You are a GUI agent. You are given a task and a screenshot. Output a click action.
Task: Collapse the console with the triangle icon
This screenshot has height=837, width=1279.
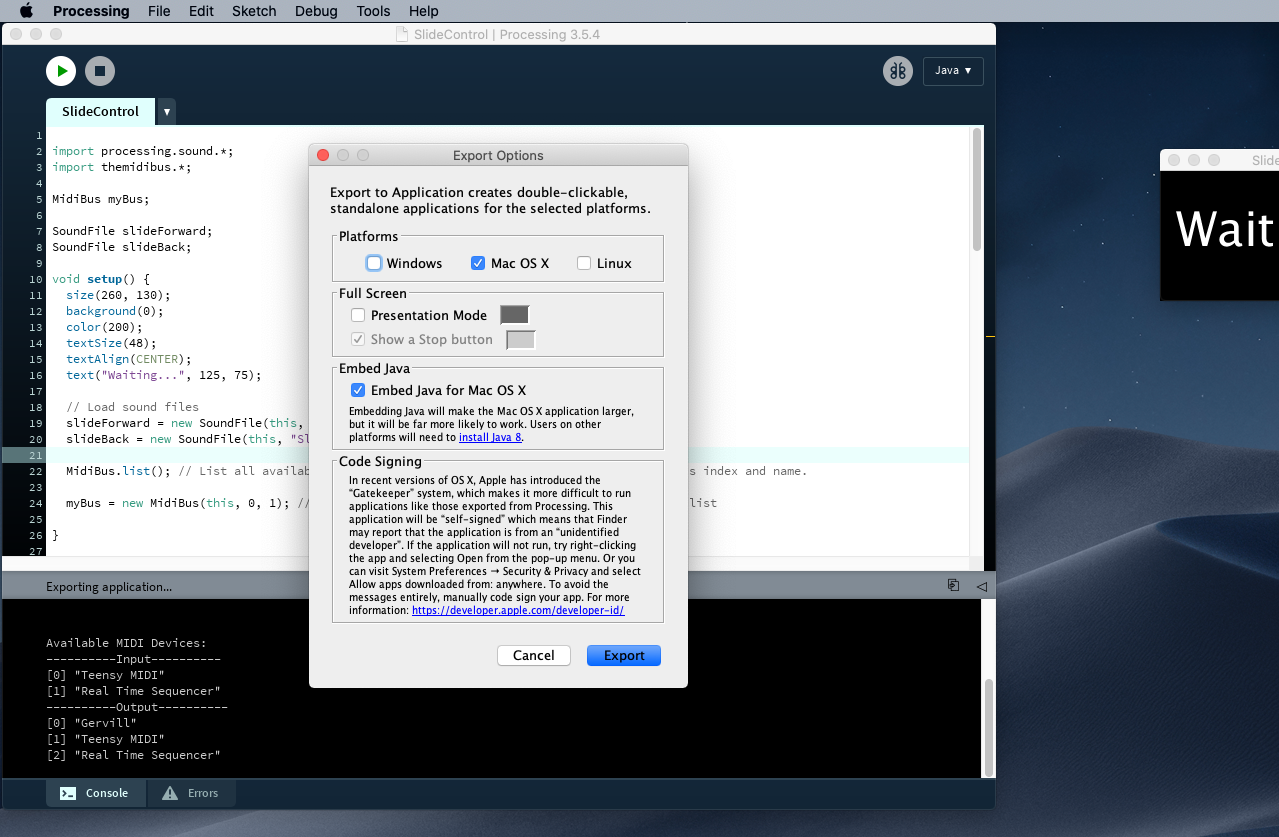(981, 586)
